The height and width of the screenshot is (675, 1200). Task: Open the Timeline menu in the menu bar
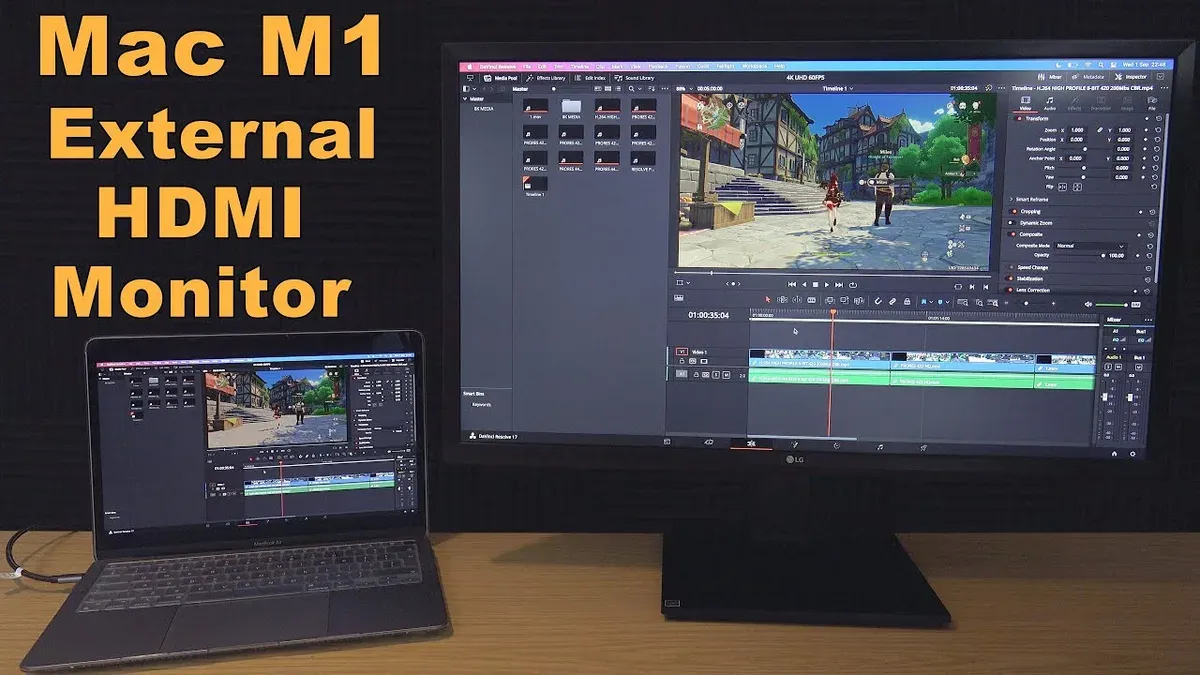(x=580, y=66)
